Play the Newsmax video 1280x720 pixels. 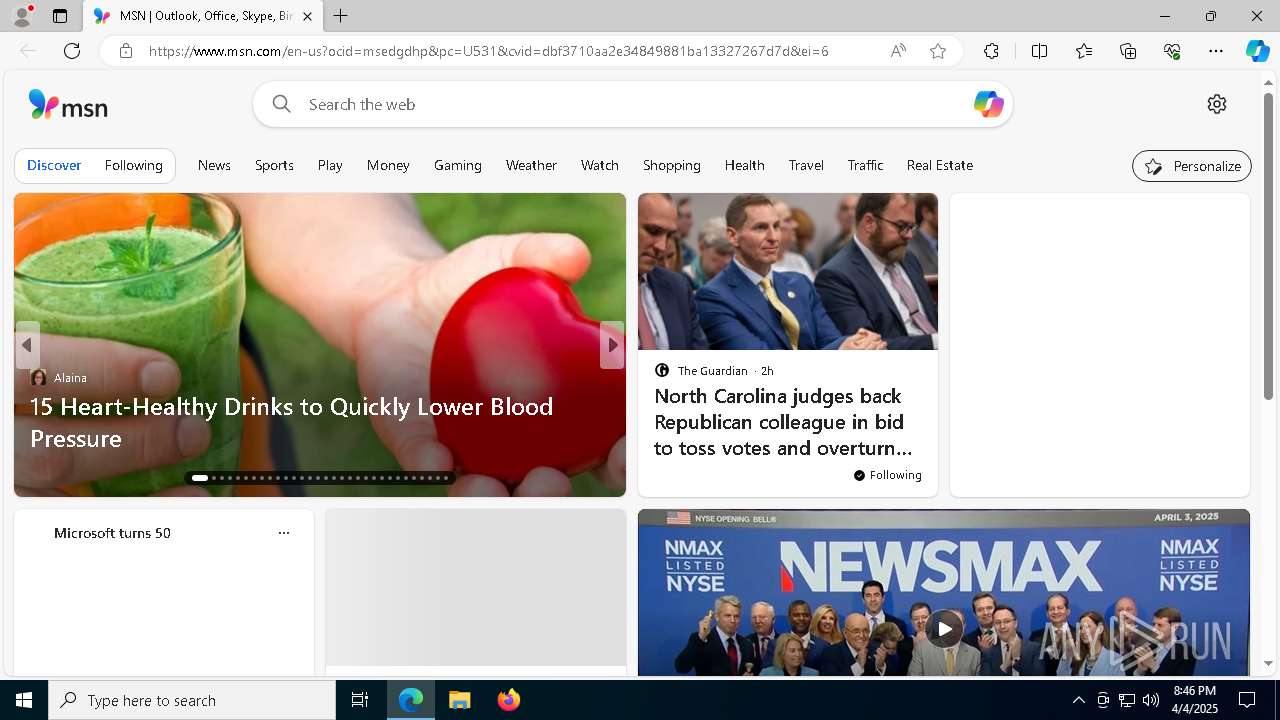[x=943, y=629]
